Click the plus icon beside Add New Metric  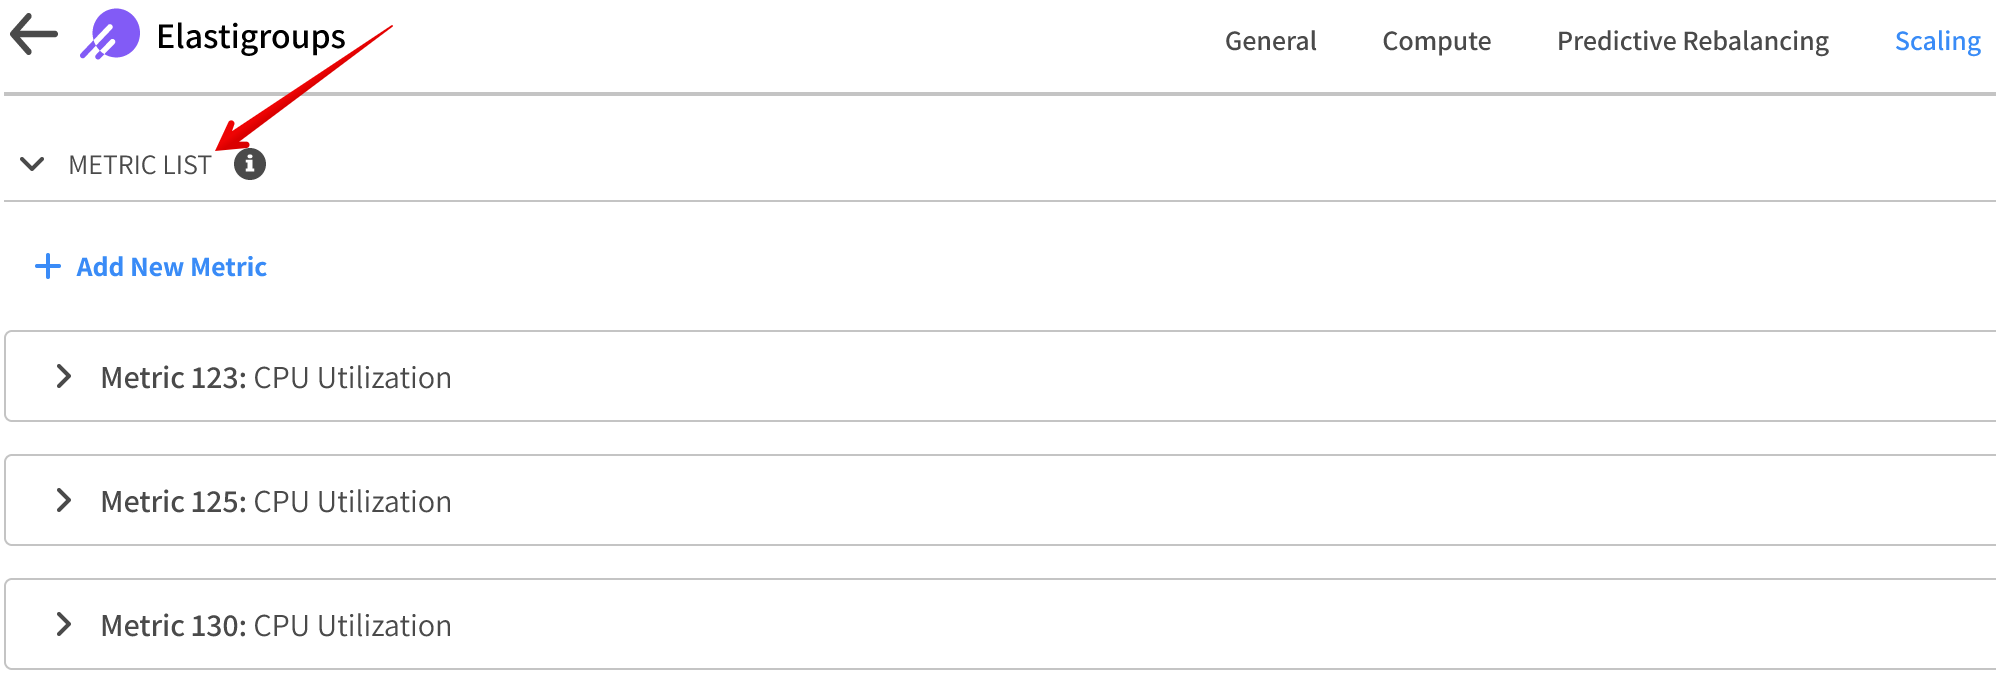point(46,266)
